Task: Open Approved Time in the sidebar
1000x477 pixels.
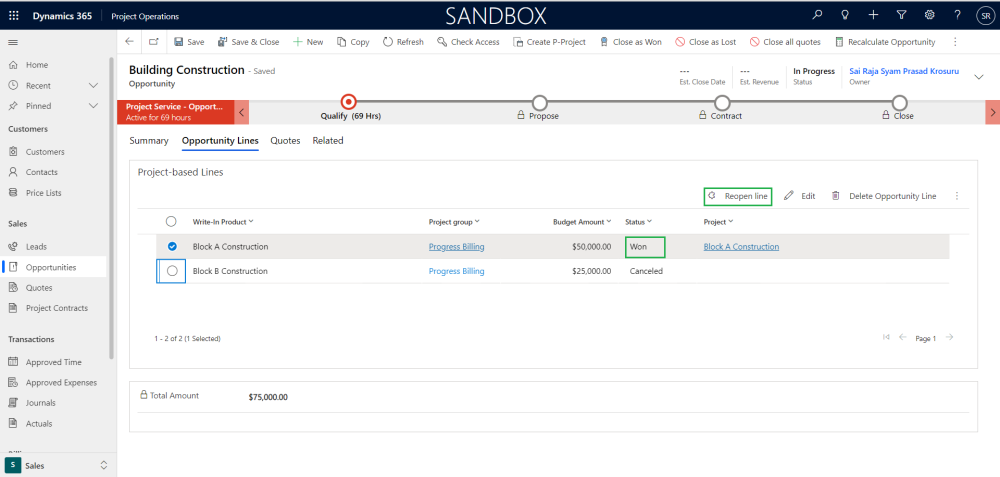Action: [54, 362]
